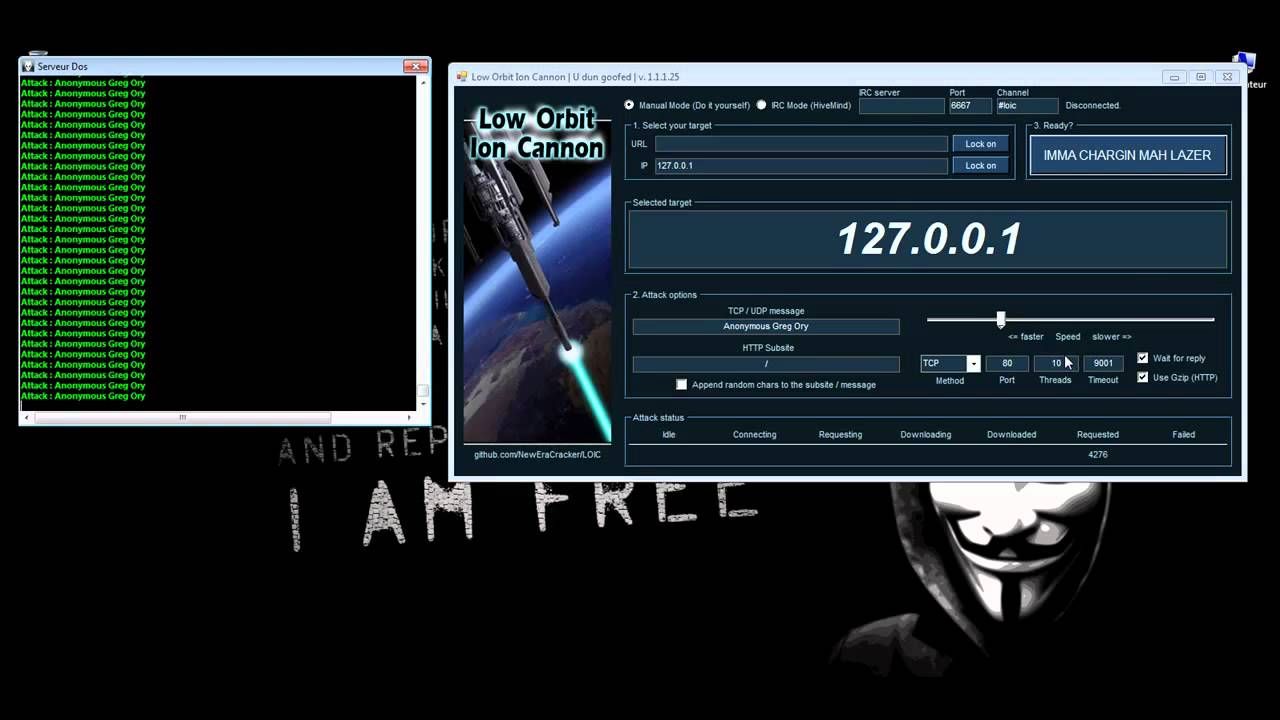This screenshot has height=720, width=1280.
Task: Click the Failed column header
Action: (x=1183, y=435)
